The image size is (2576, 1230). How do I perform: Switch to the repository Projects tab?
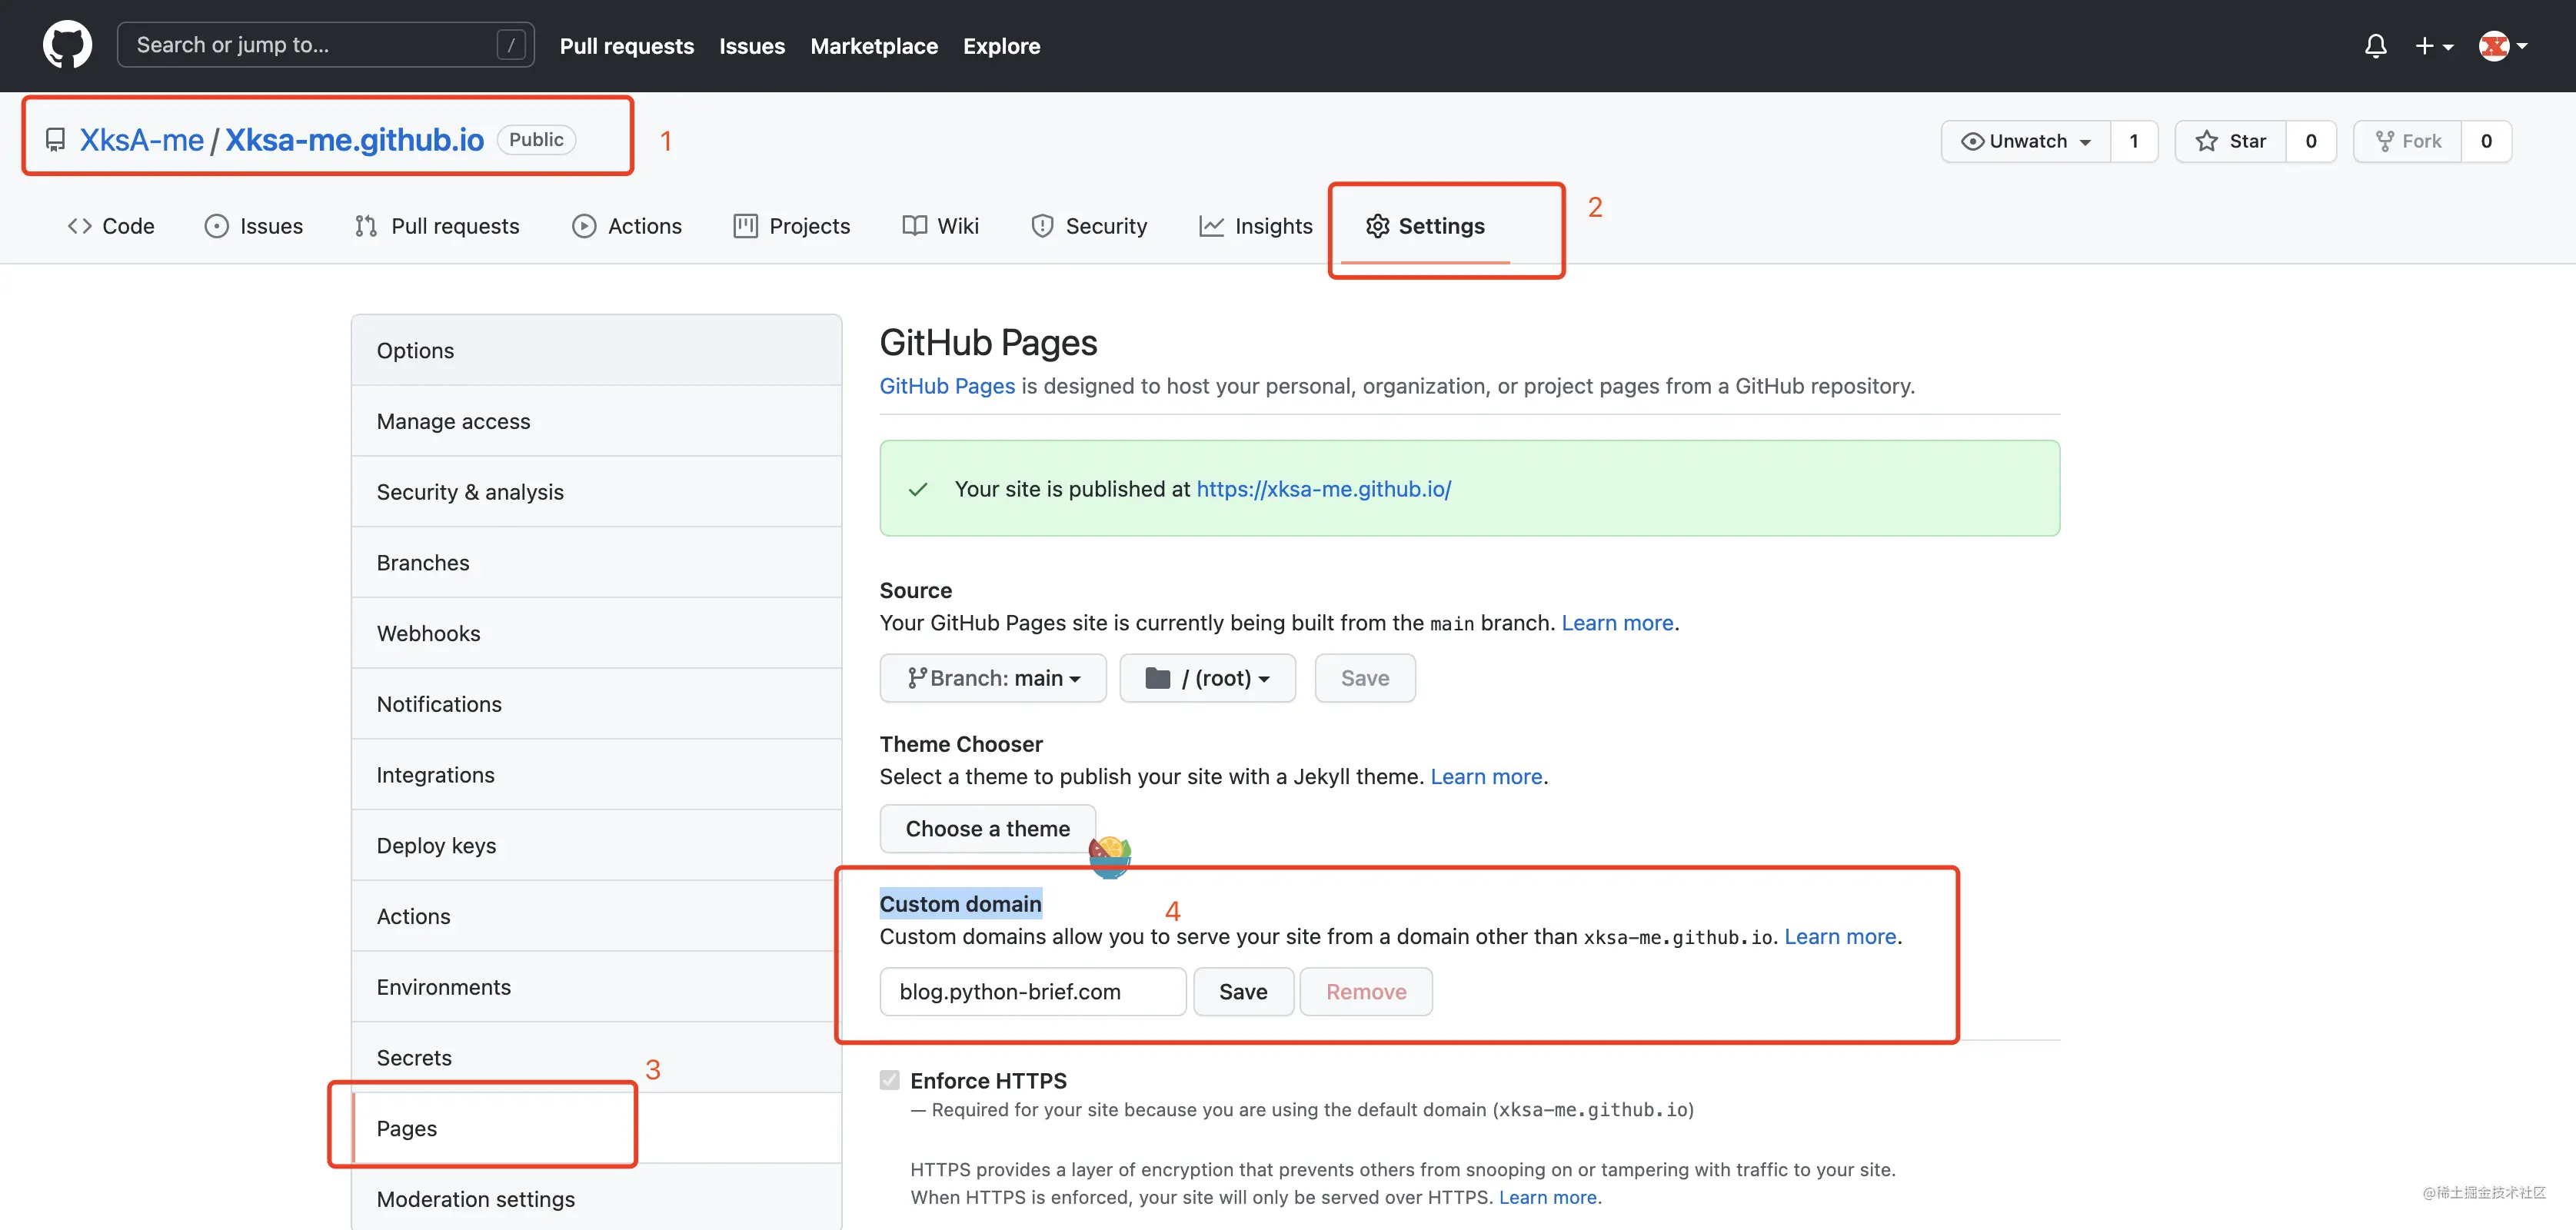click(791, 226)
